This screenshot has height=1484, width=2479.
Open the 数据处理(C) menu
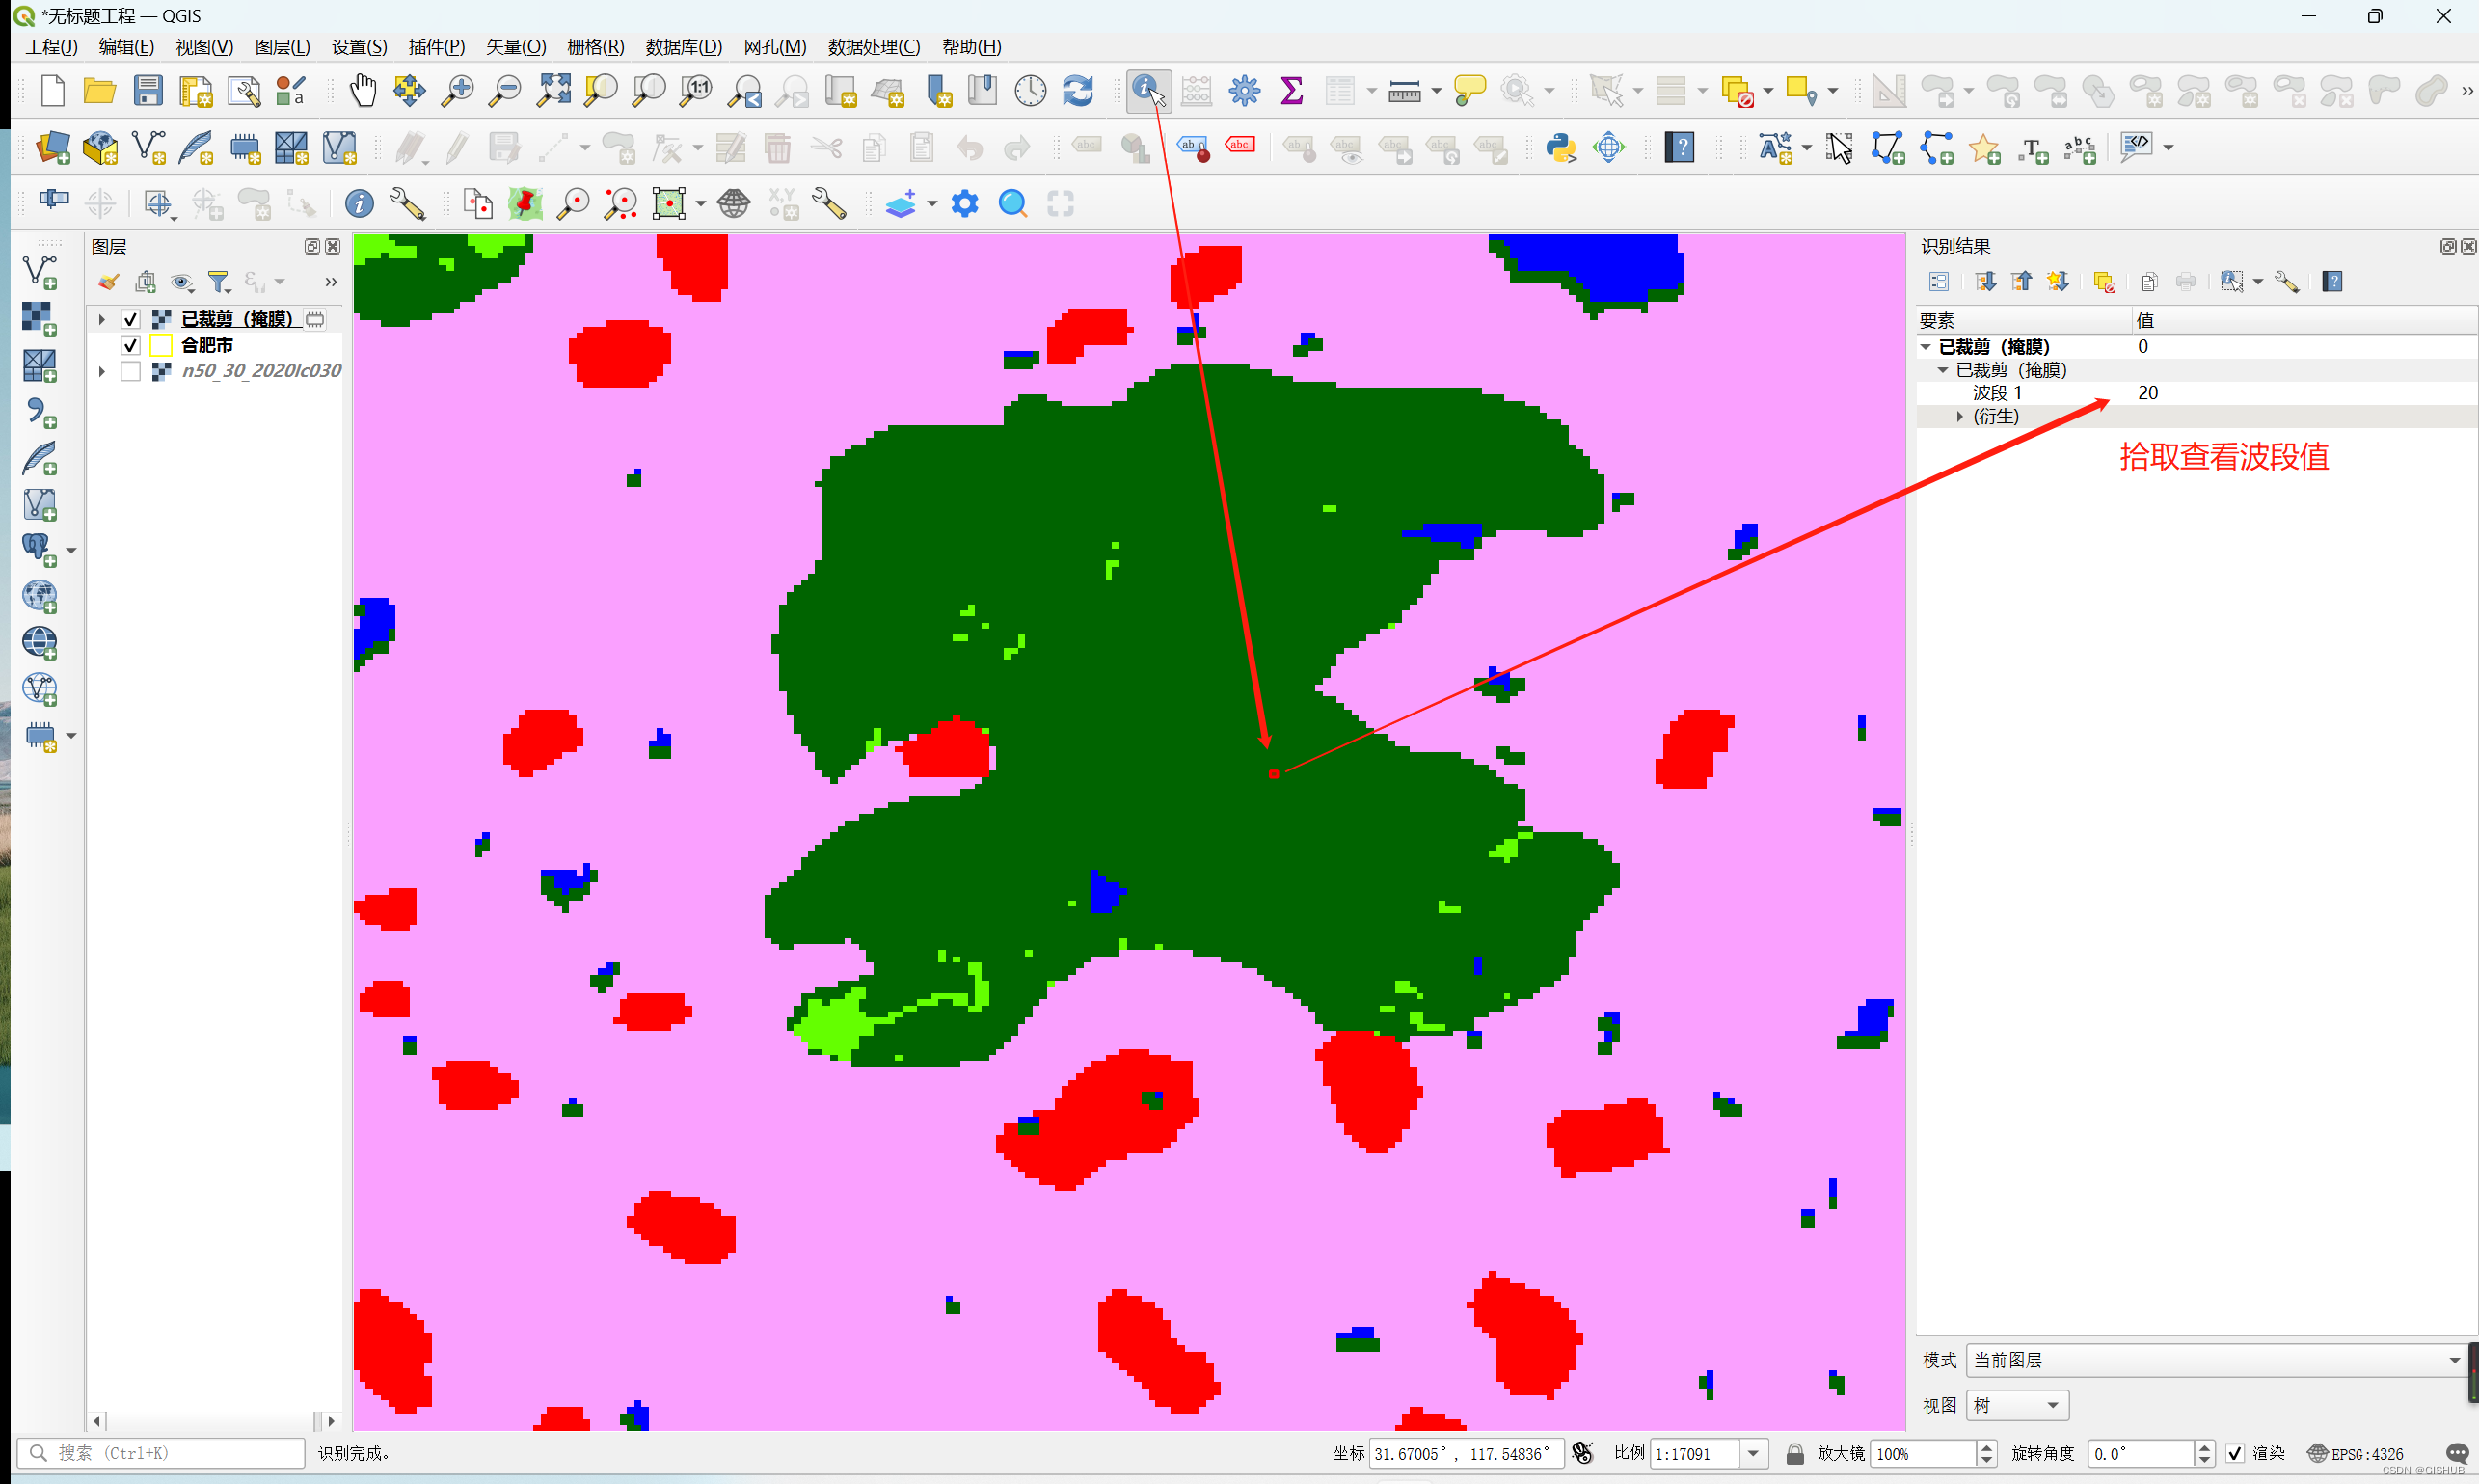pyautogui.click(x=873, y=47)
